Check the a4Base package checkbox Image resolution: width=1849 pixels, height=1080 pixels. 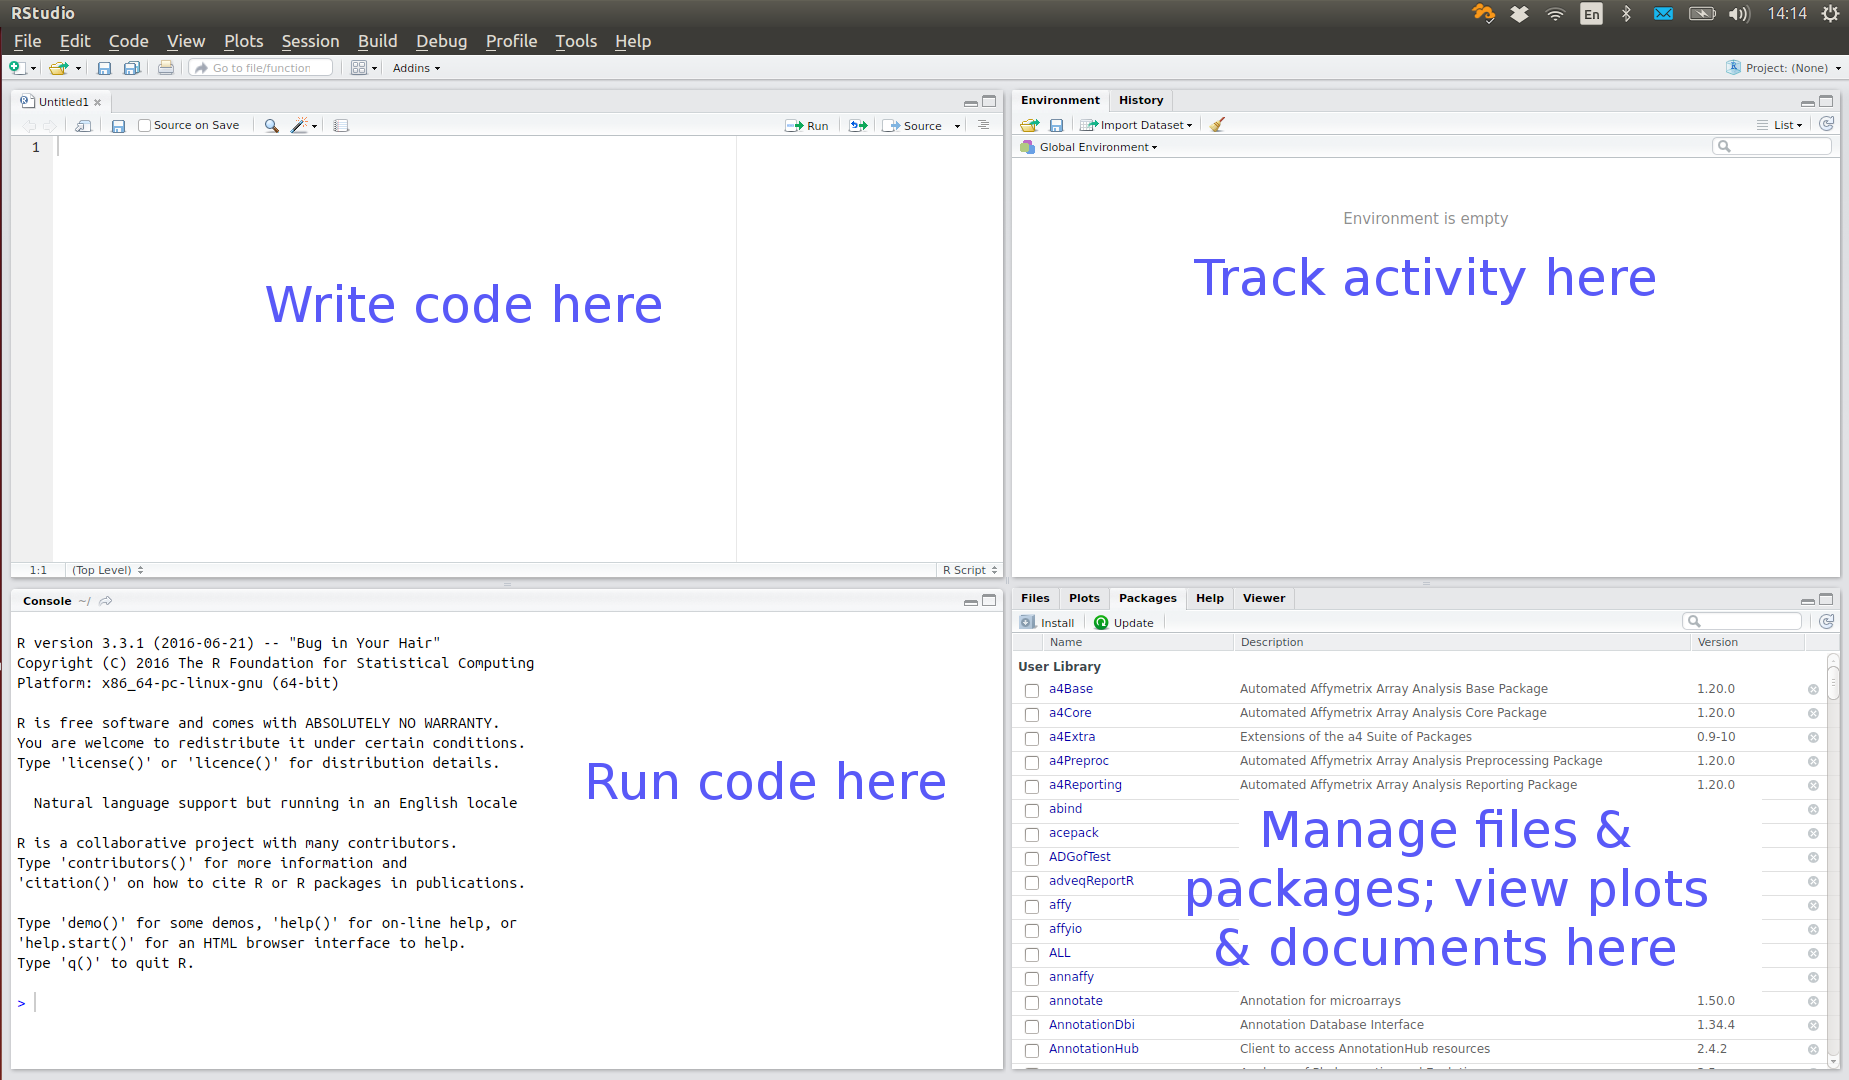[x=1032, y=690]
